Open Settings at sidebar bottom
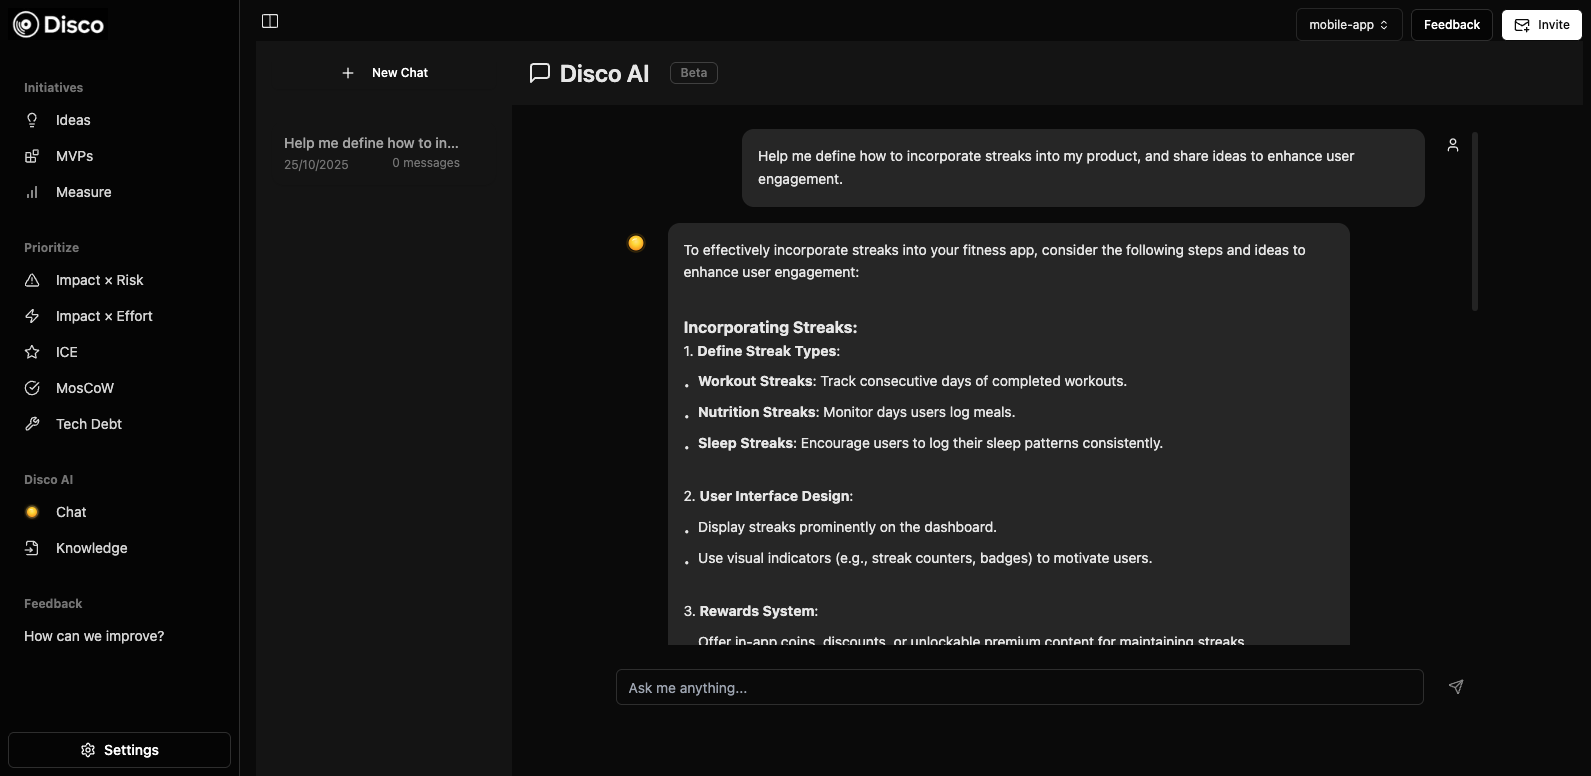 (x=119, y=750)
